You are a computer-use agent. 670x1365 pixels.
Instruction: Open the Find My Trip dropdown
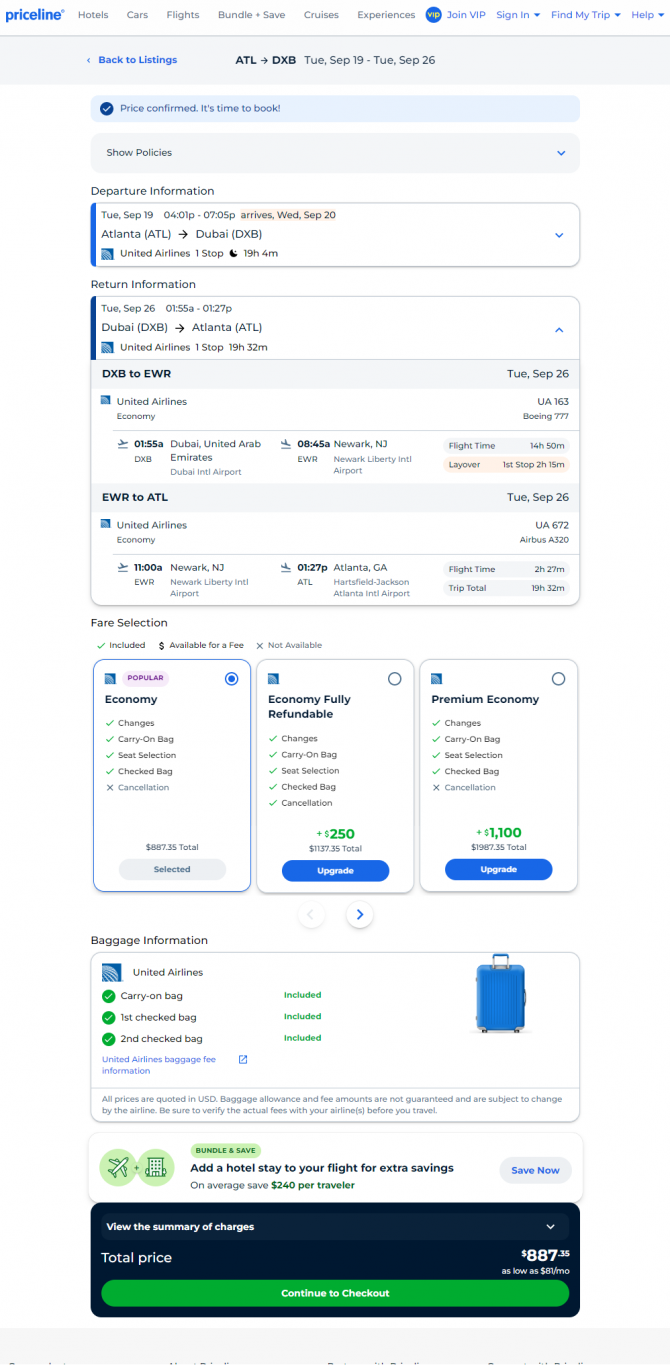point(586,15)
